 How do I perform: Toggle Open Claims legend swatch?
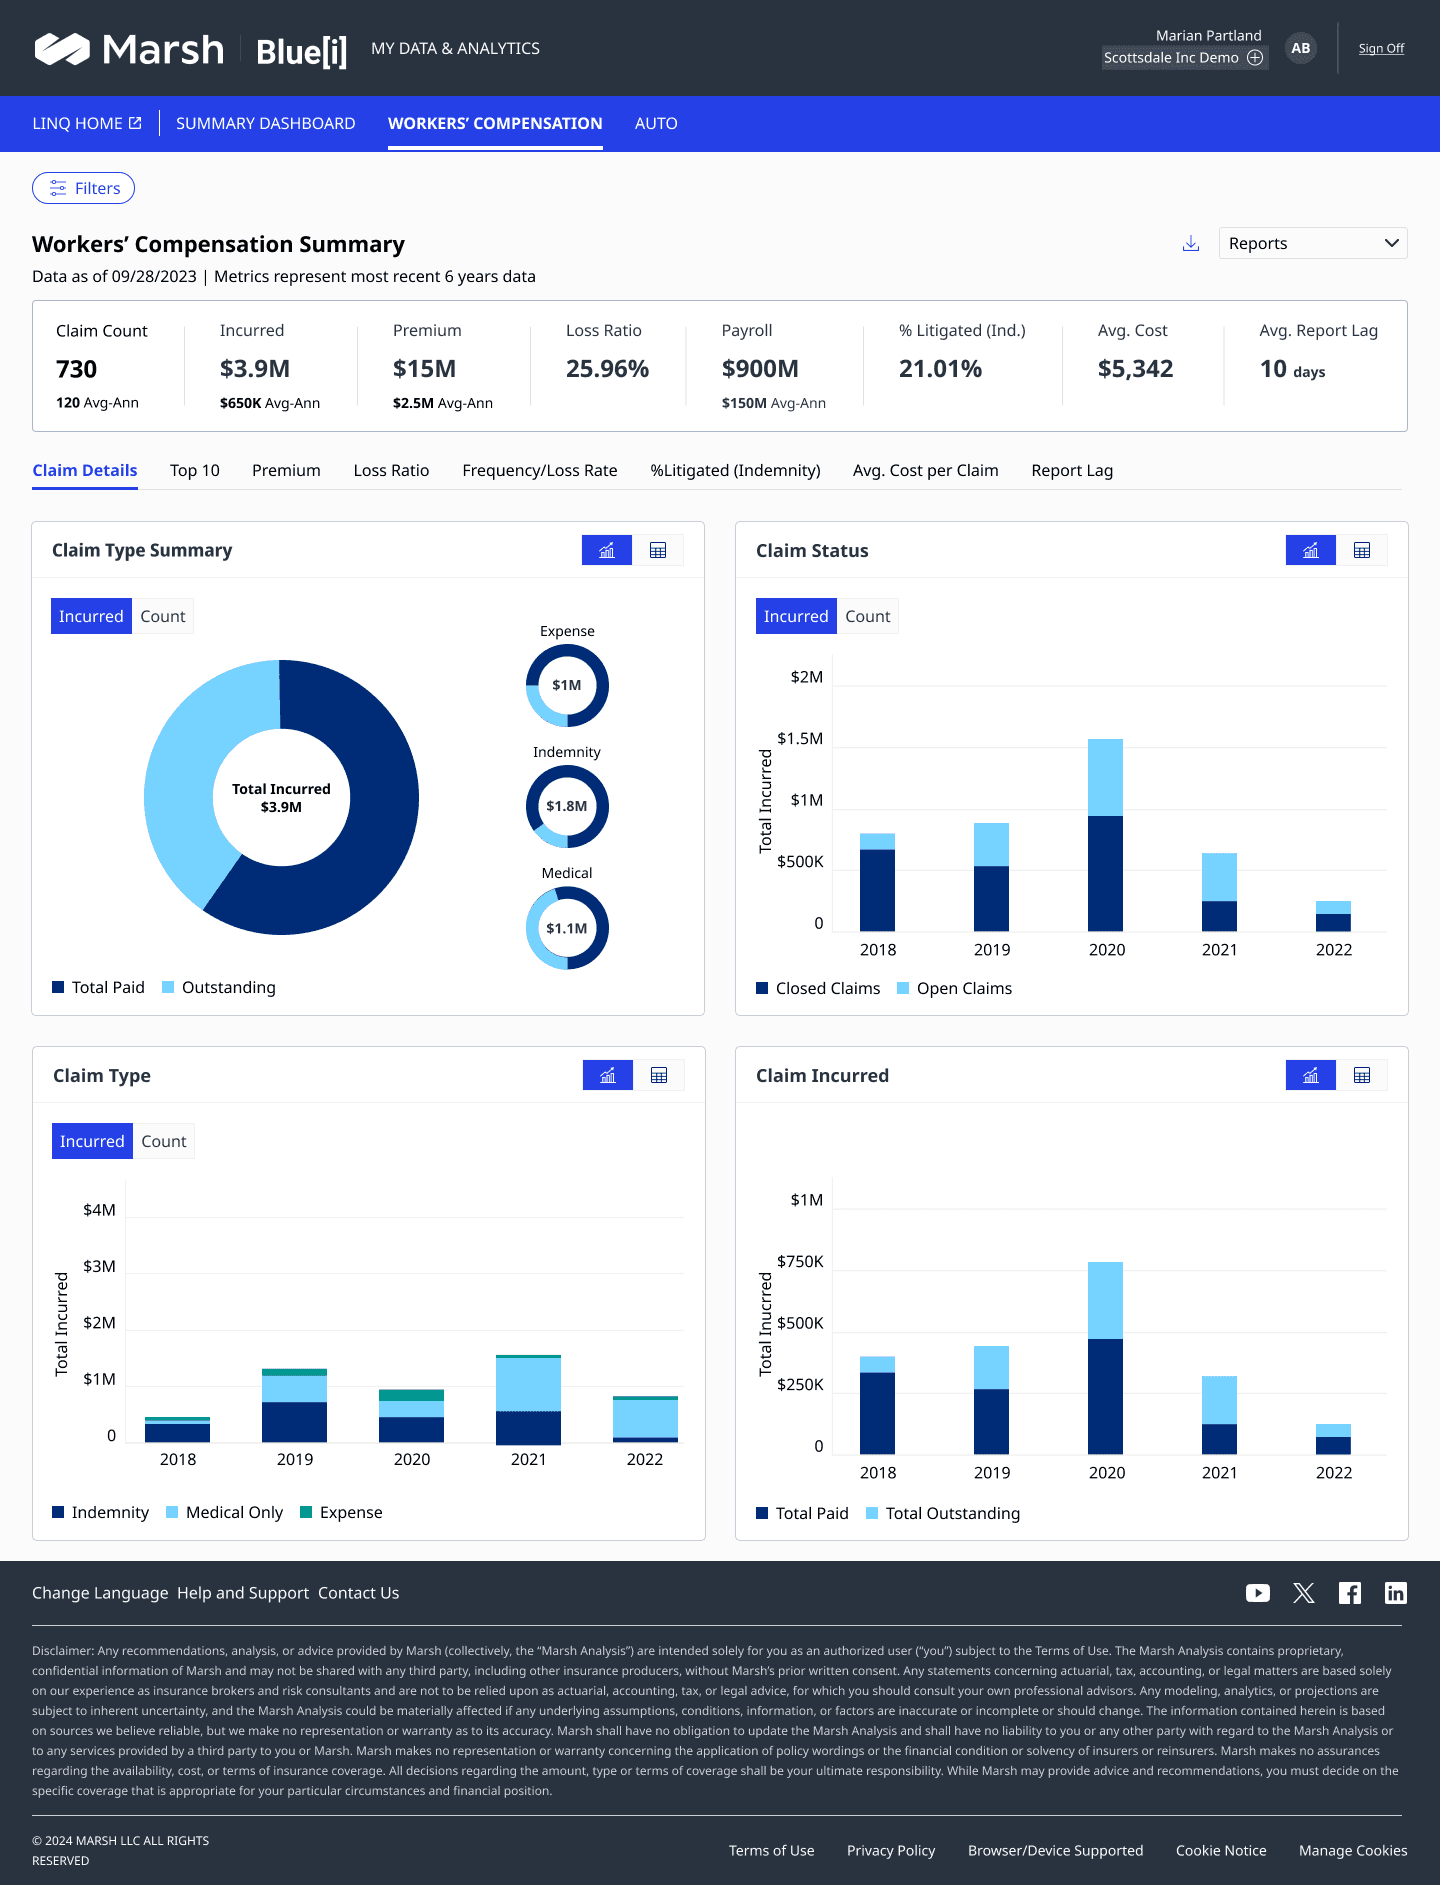[x=903, y=988]
